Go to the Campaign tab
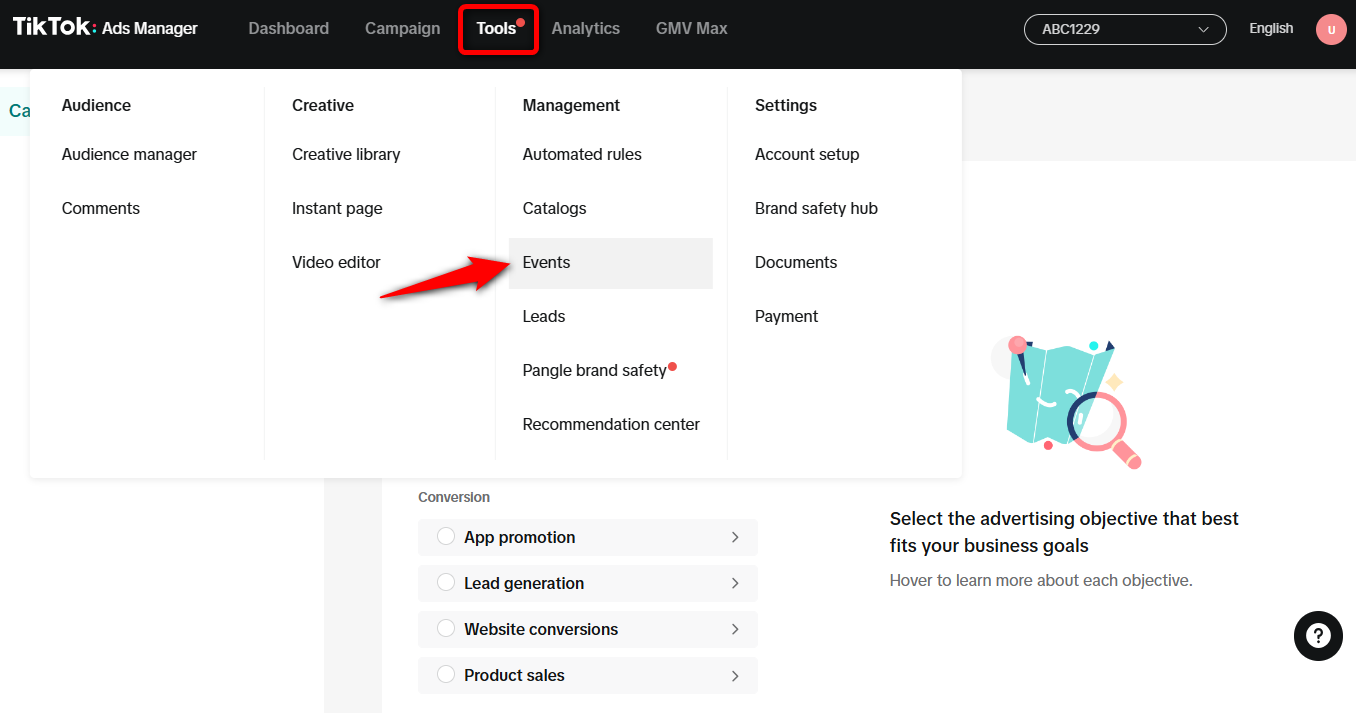The height and width of the screenshot is (713, 1356). pyautogui.click(x=402, y=28)
